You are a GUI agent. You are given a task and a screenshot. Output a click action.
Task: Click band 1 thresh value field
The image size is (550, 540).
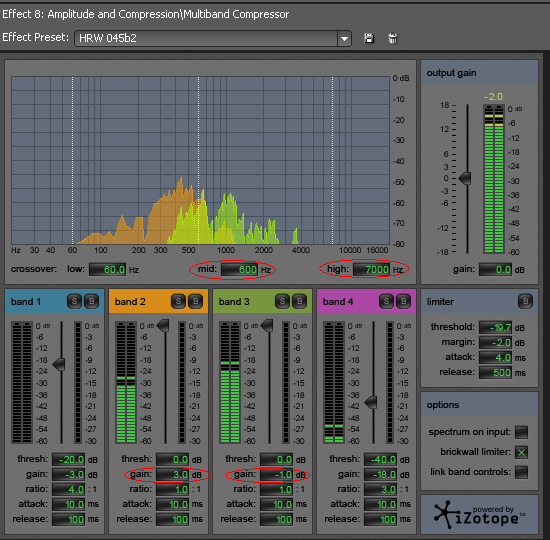tap(68, 459)
